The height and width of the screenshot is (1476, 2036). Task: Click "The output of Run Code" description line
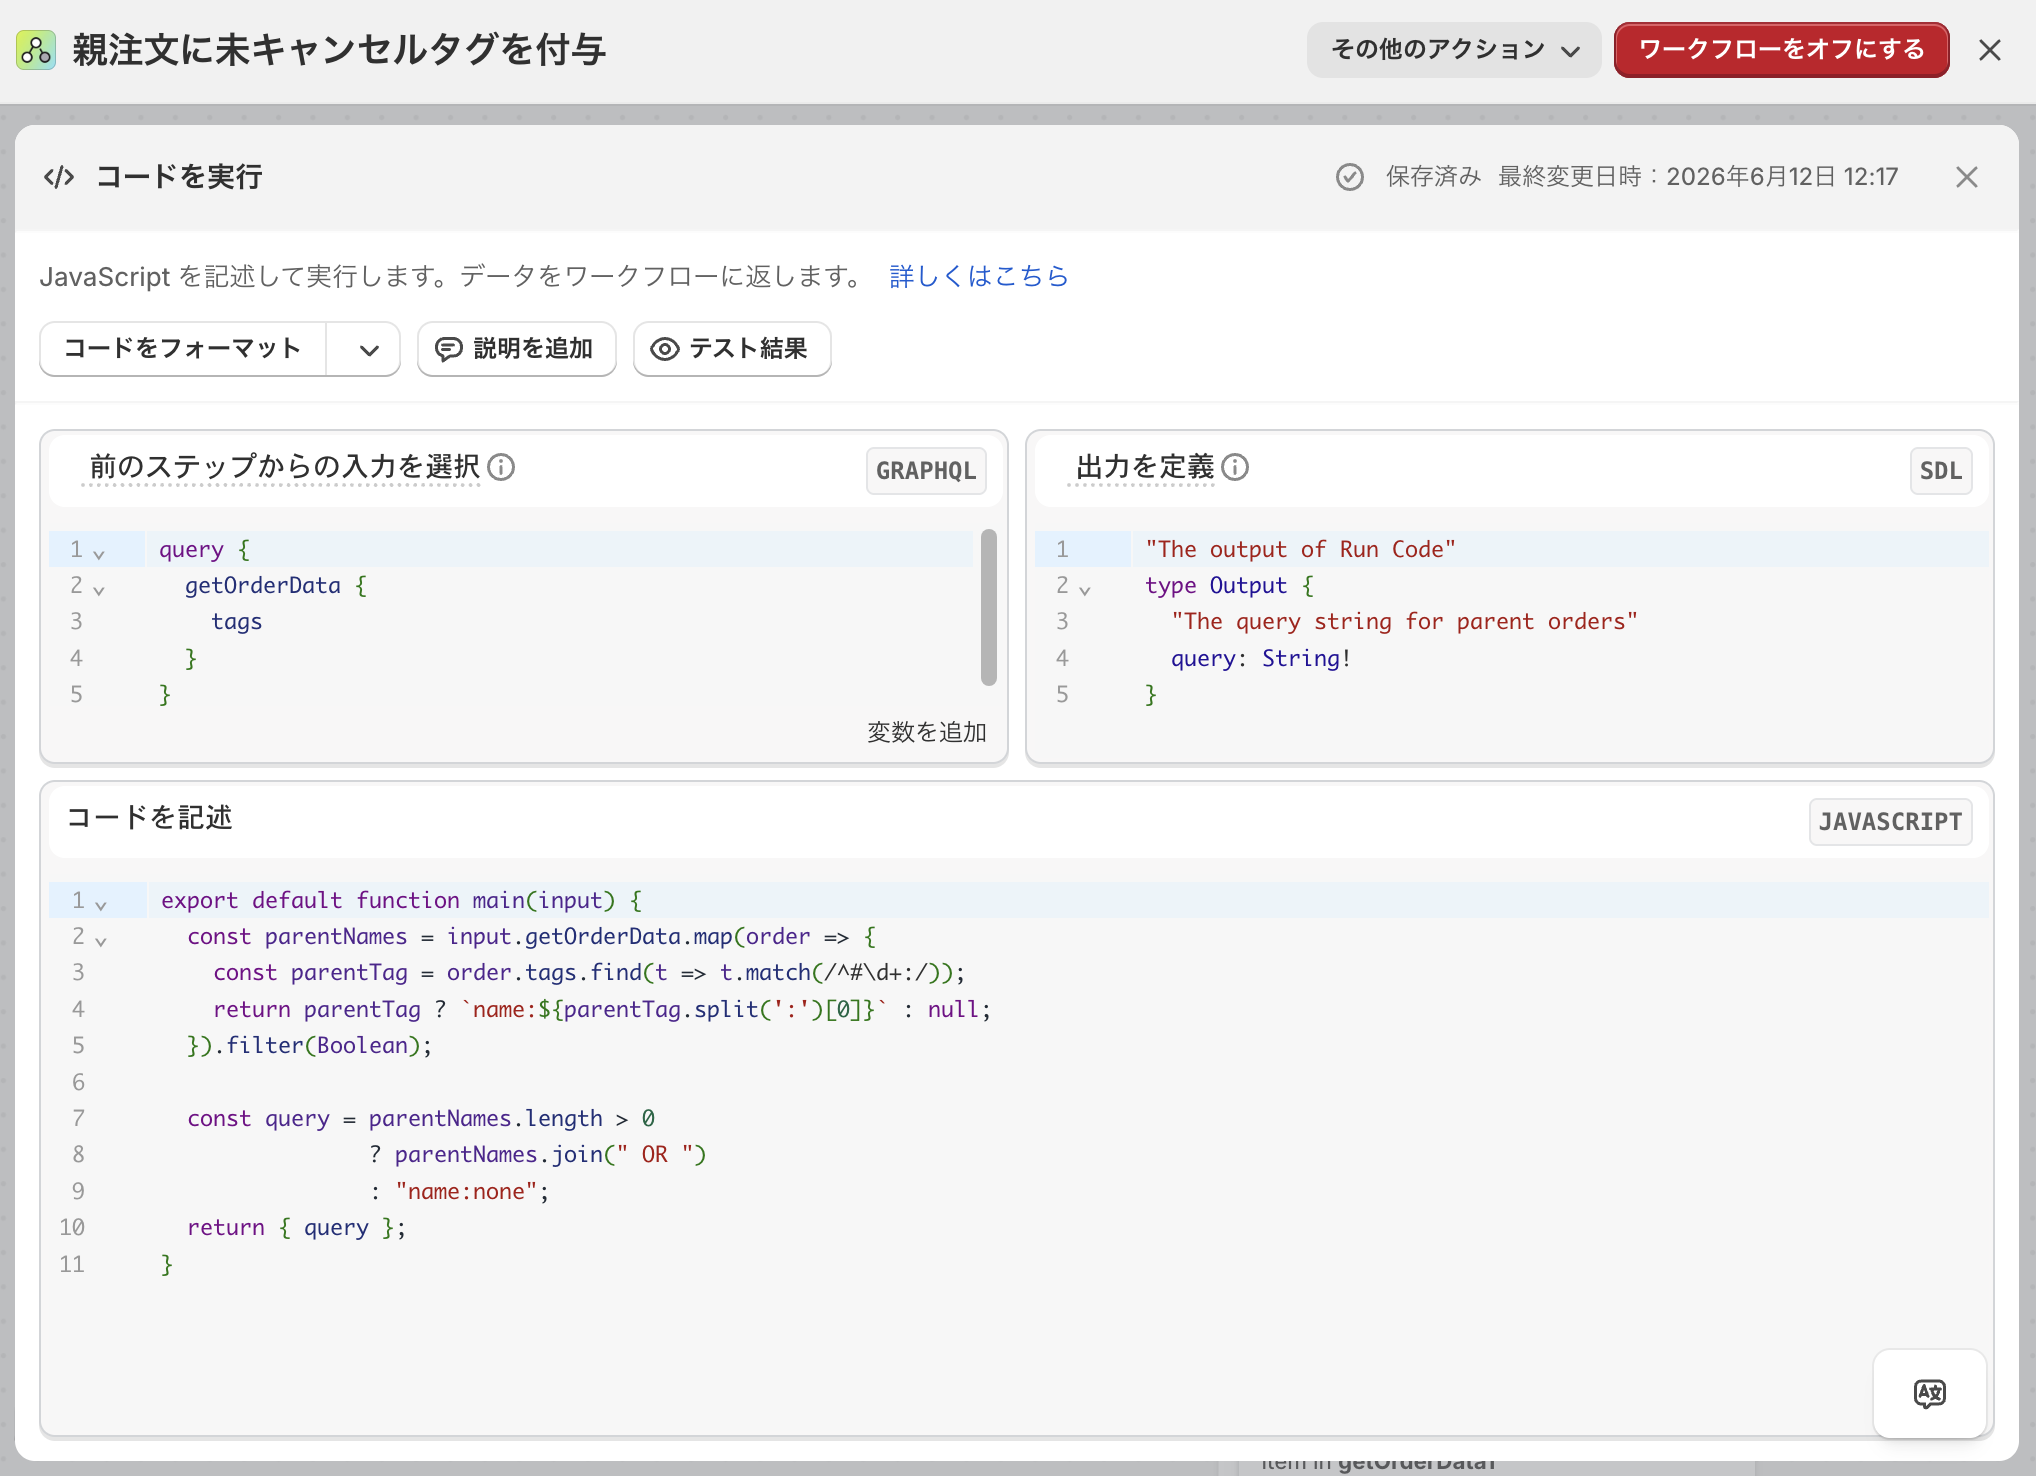click(x=1300, y=549)
